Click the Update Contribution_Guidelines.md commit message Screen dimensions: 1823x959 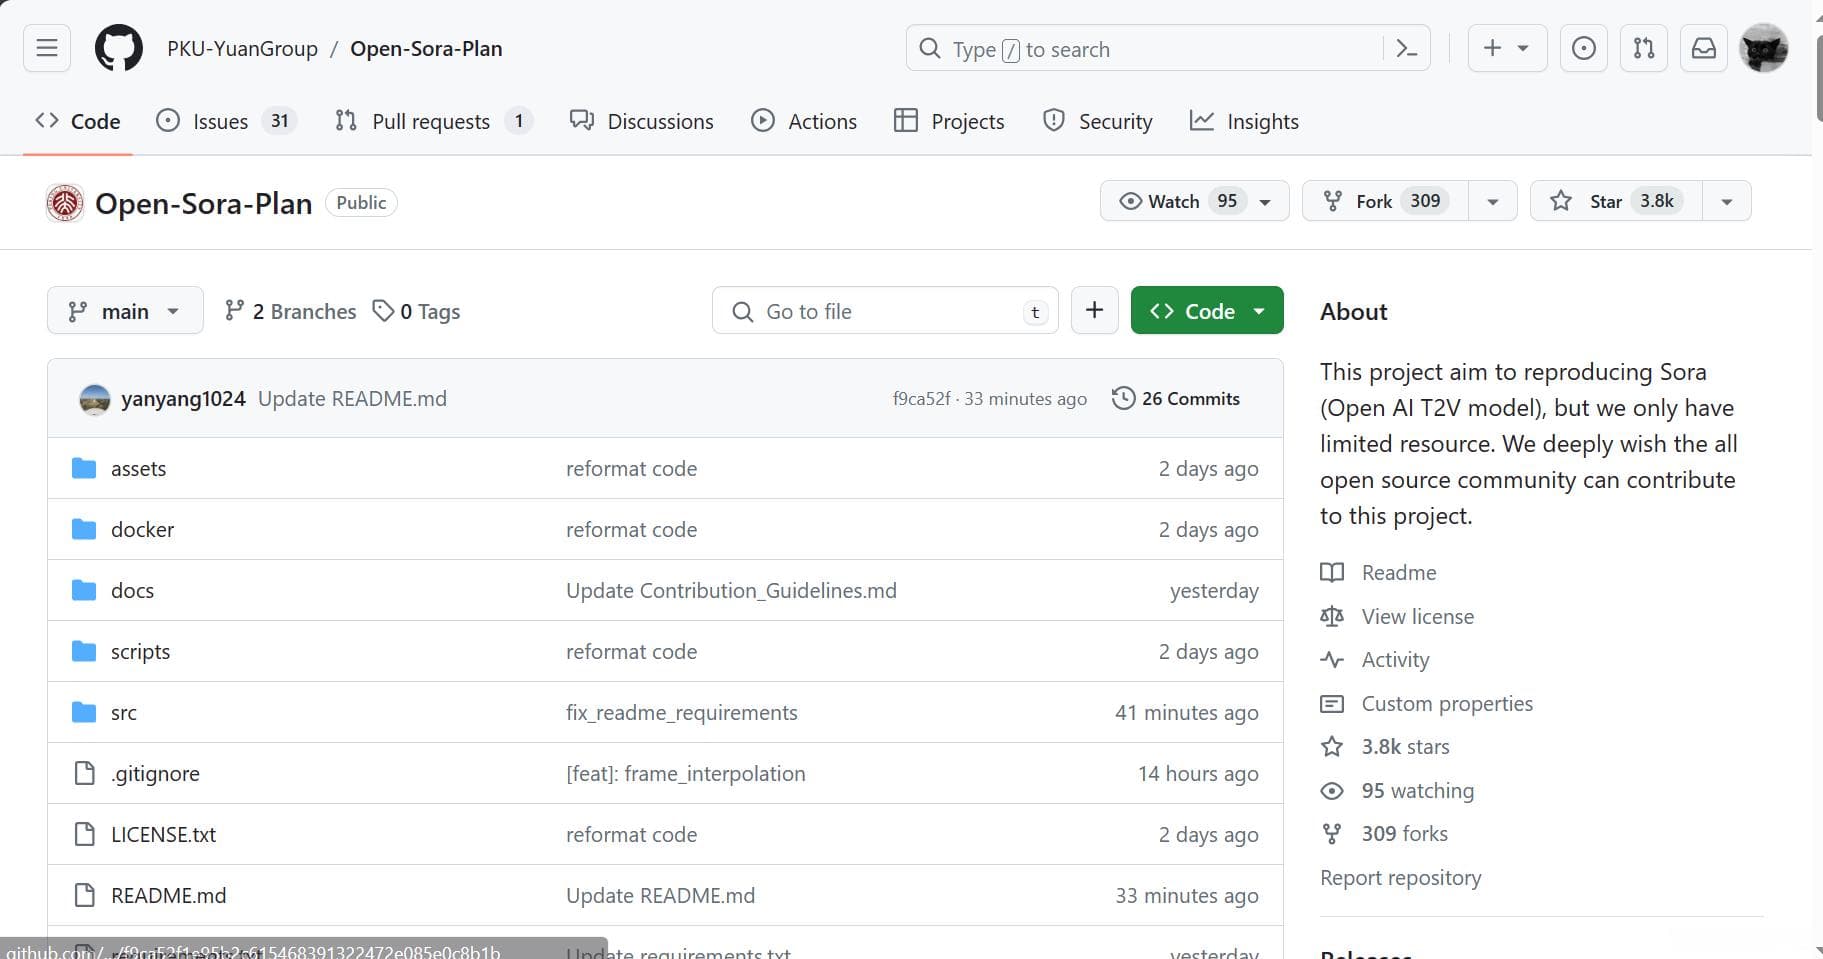[731, 590]
